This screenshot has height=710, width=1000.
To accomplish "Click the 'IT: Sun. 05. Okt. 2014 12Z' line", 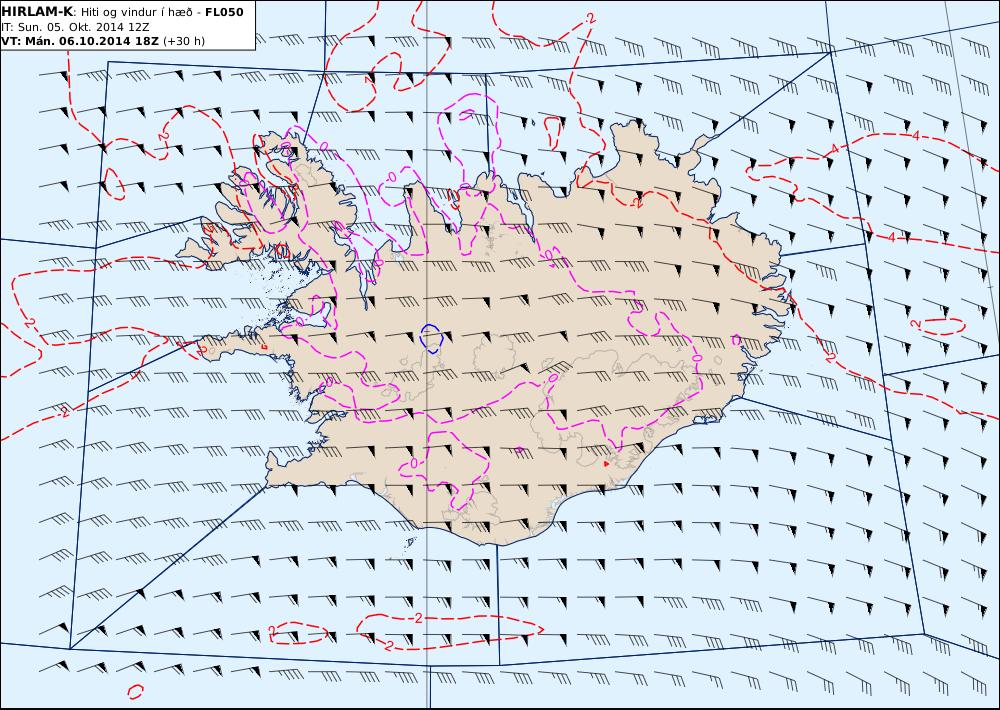I will coord(75,27).
